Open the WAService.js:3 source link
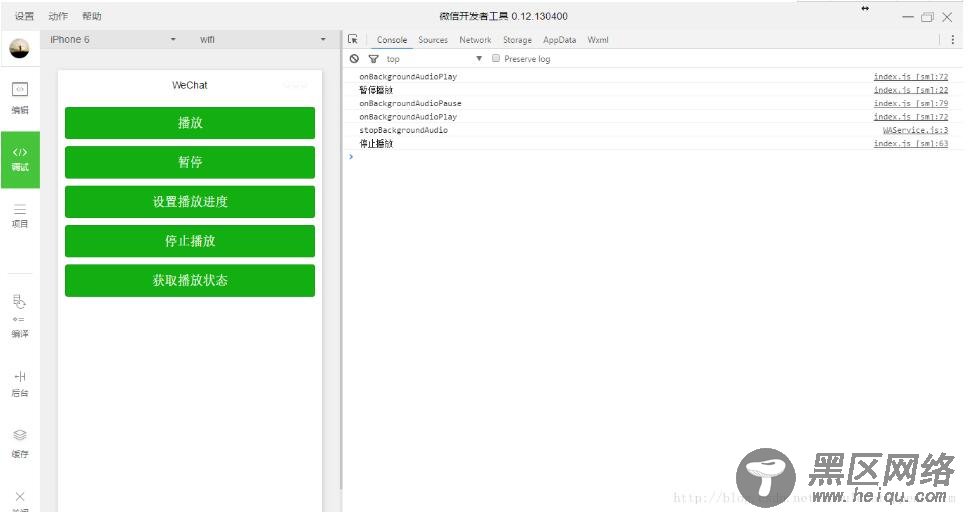This screenshot has height=513, width=968. click(x=916, y=130)
